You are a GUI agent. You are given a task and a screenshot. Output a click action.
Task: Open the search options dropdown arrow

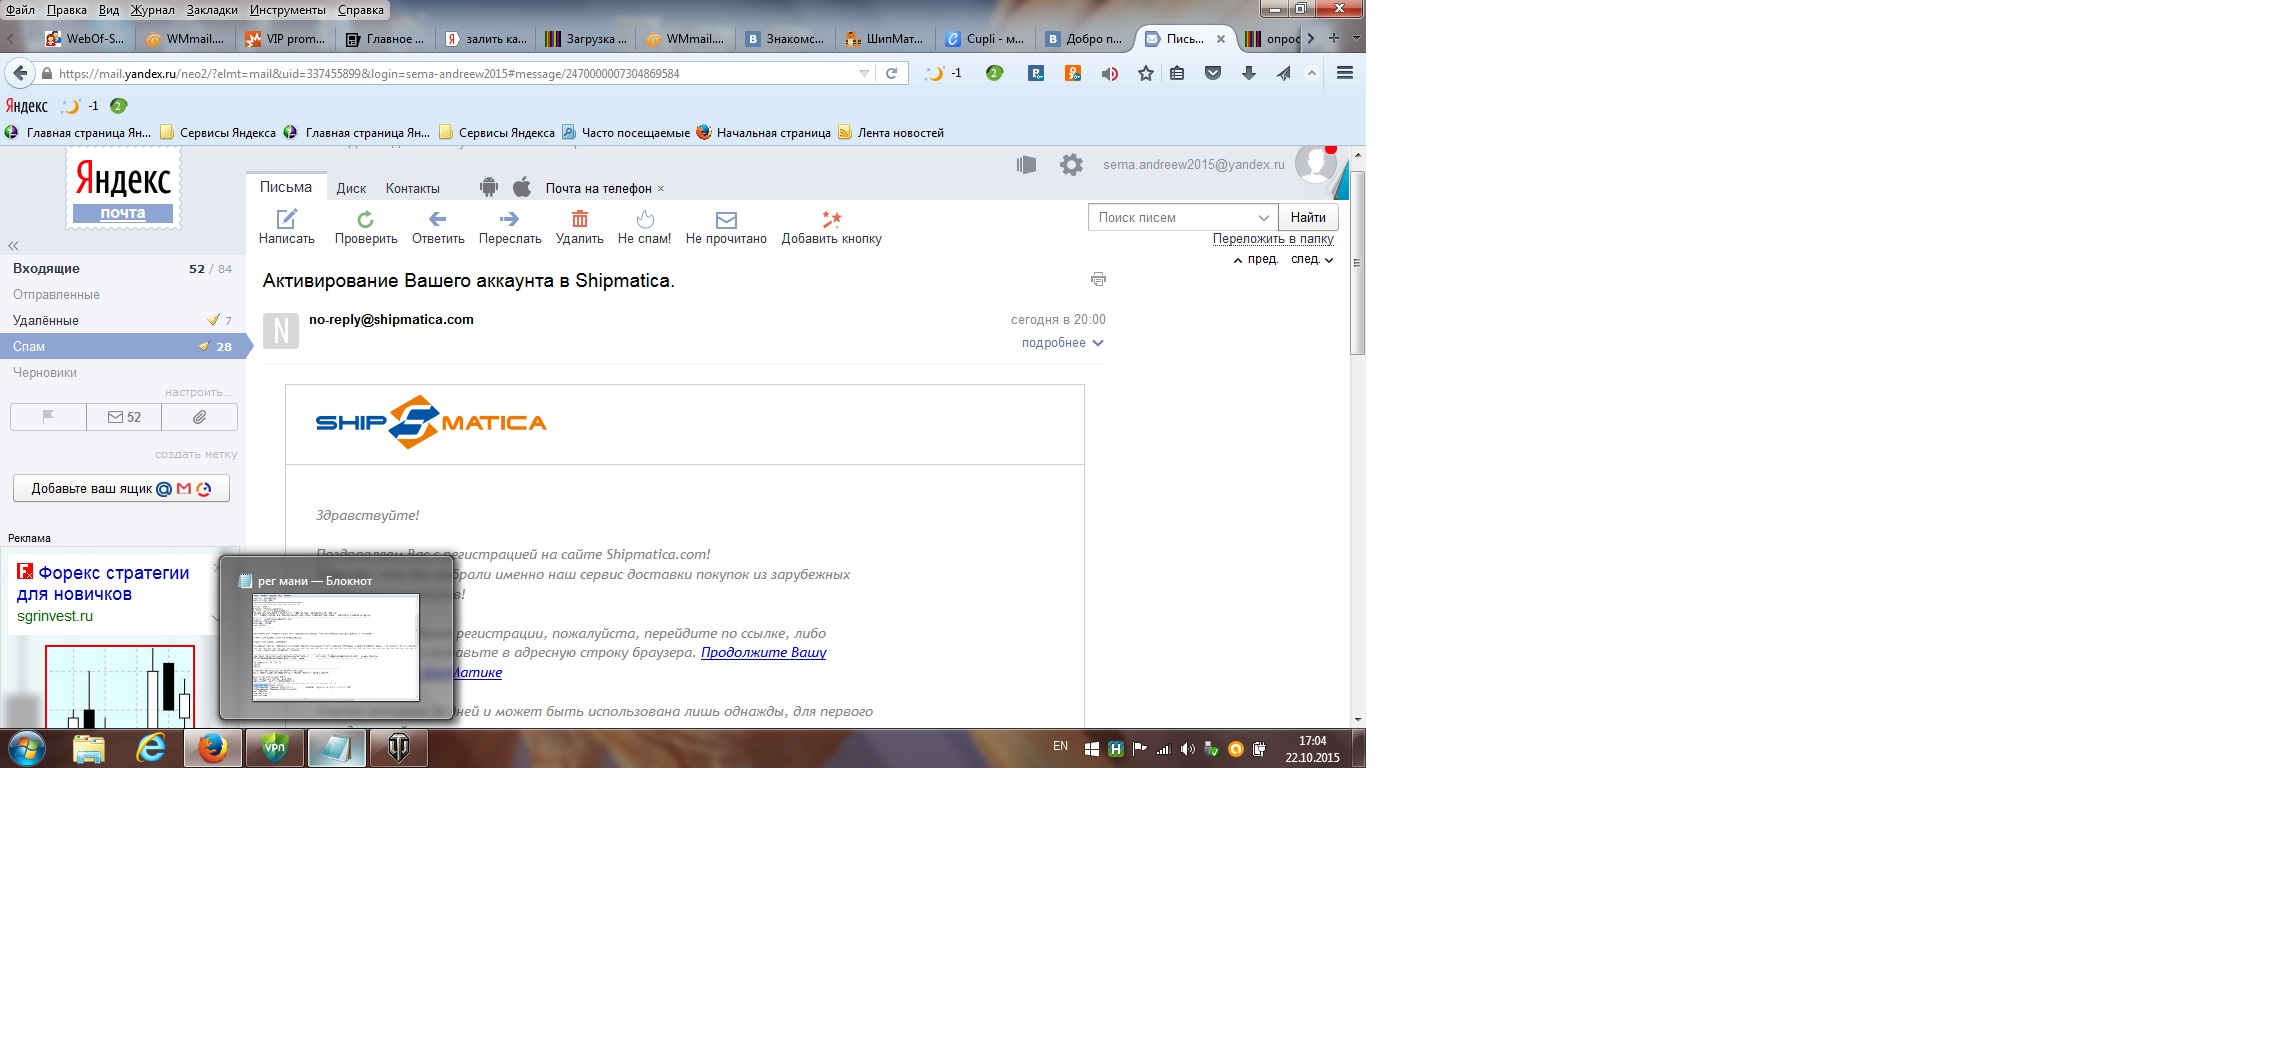coord(1264,217)
